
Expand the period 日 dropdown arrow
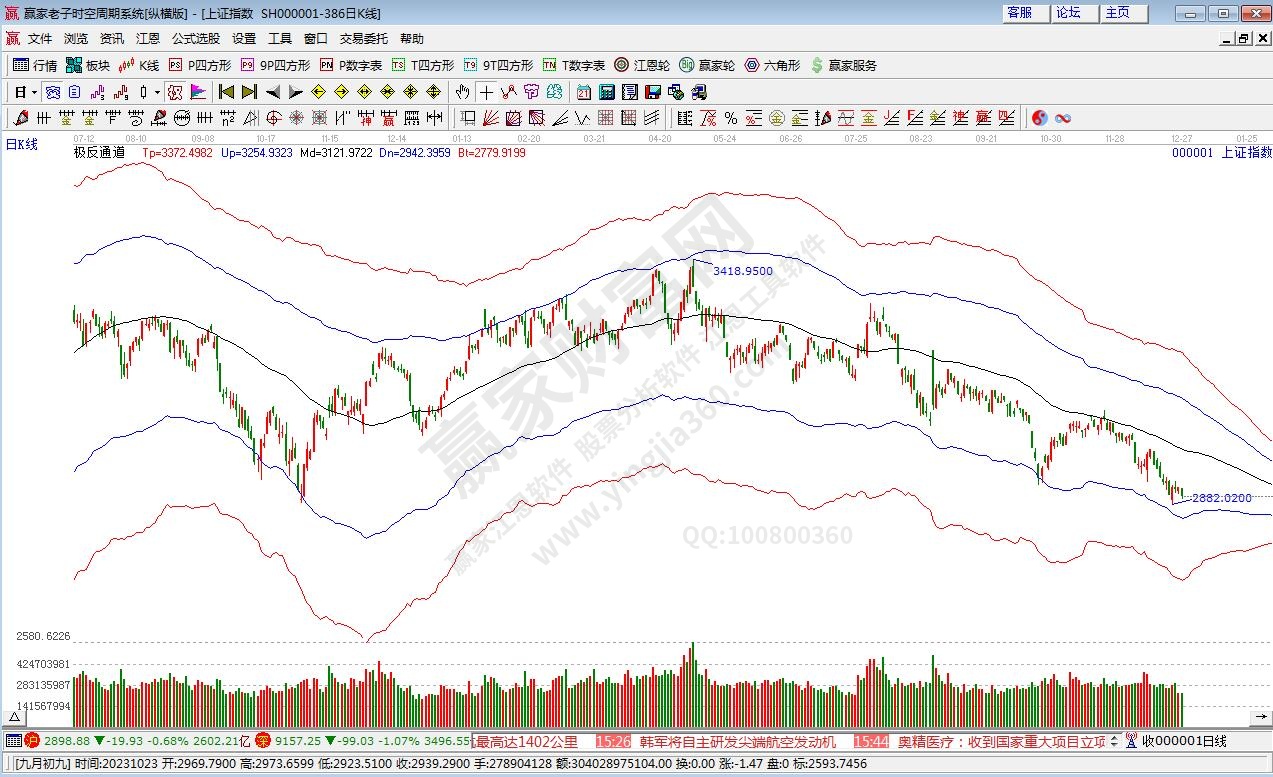pos(34,92)
